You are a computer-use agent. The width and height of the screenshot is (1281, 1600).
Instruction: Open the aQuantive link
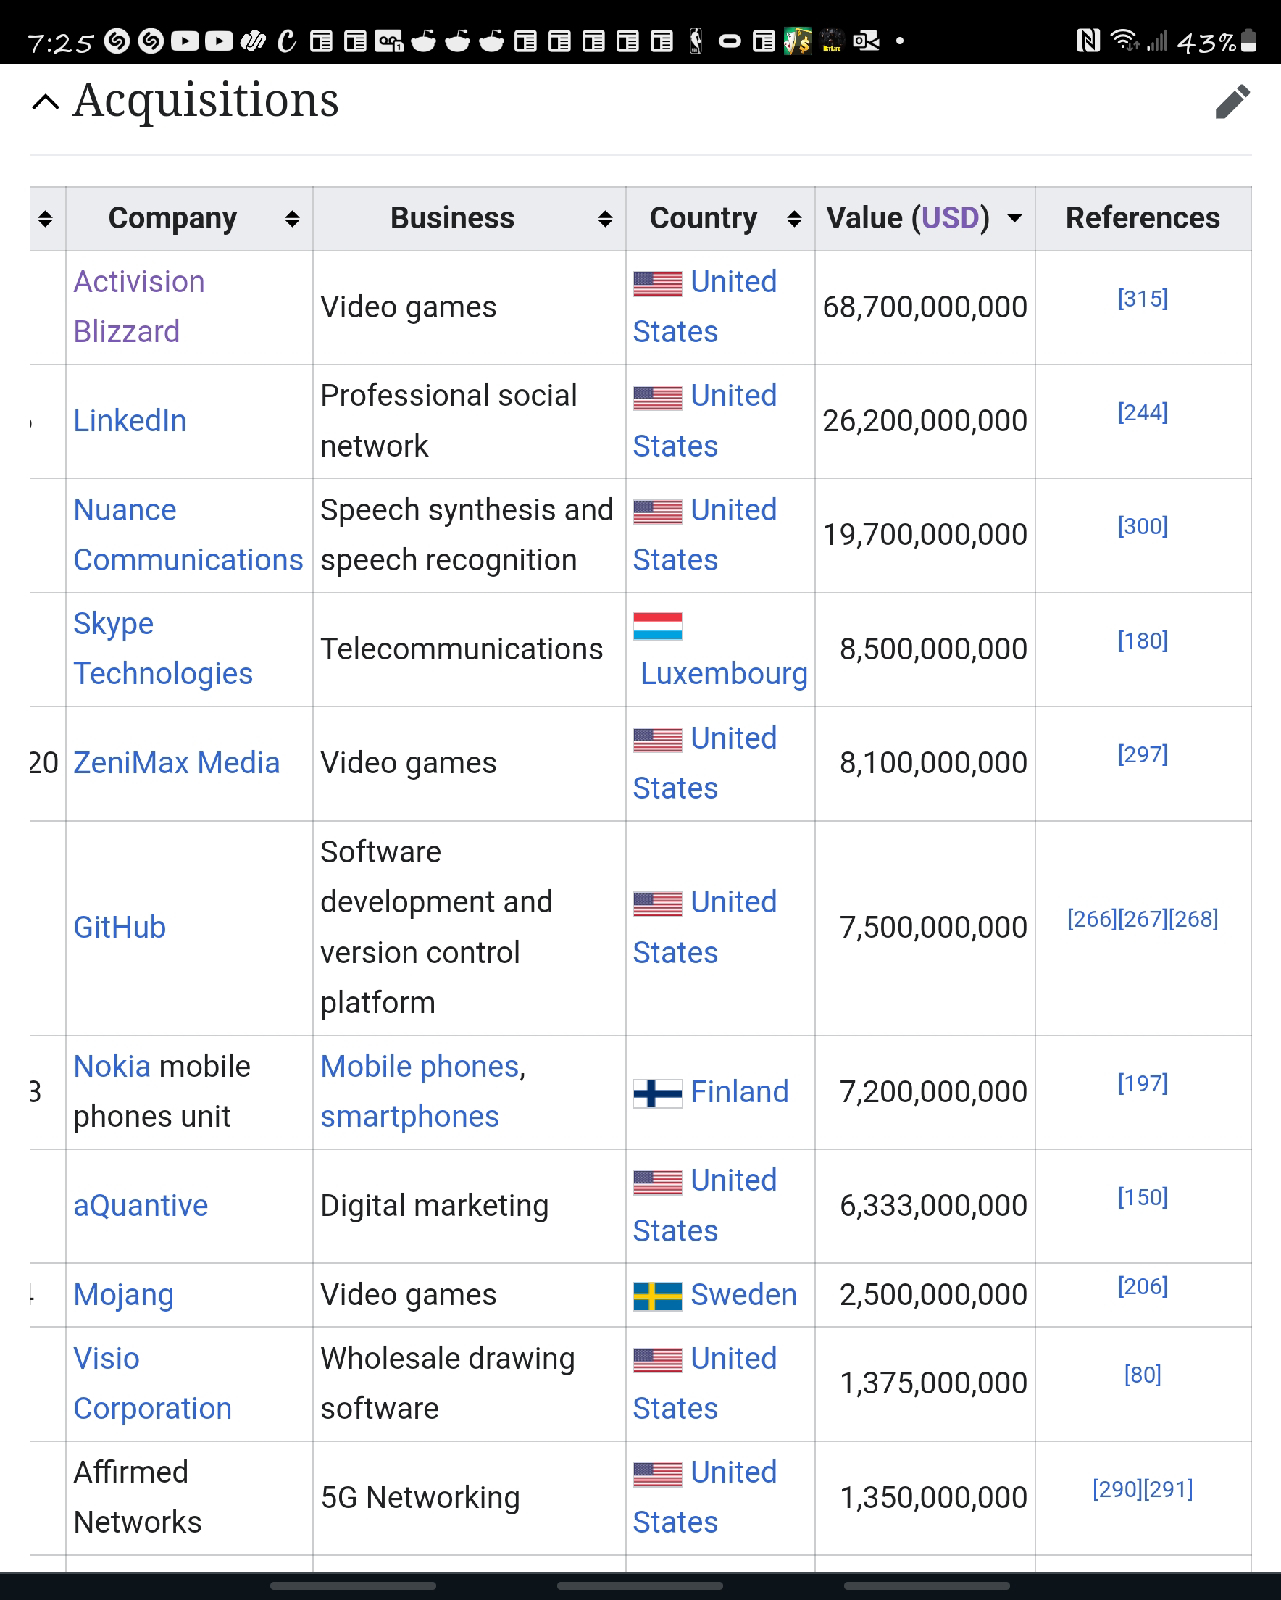pyautogui.click(x=140, y=1205)
